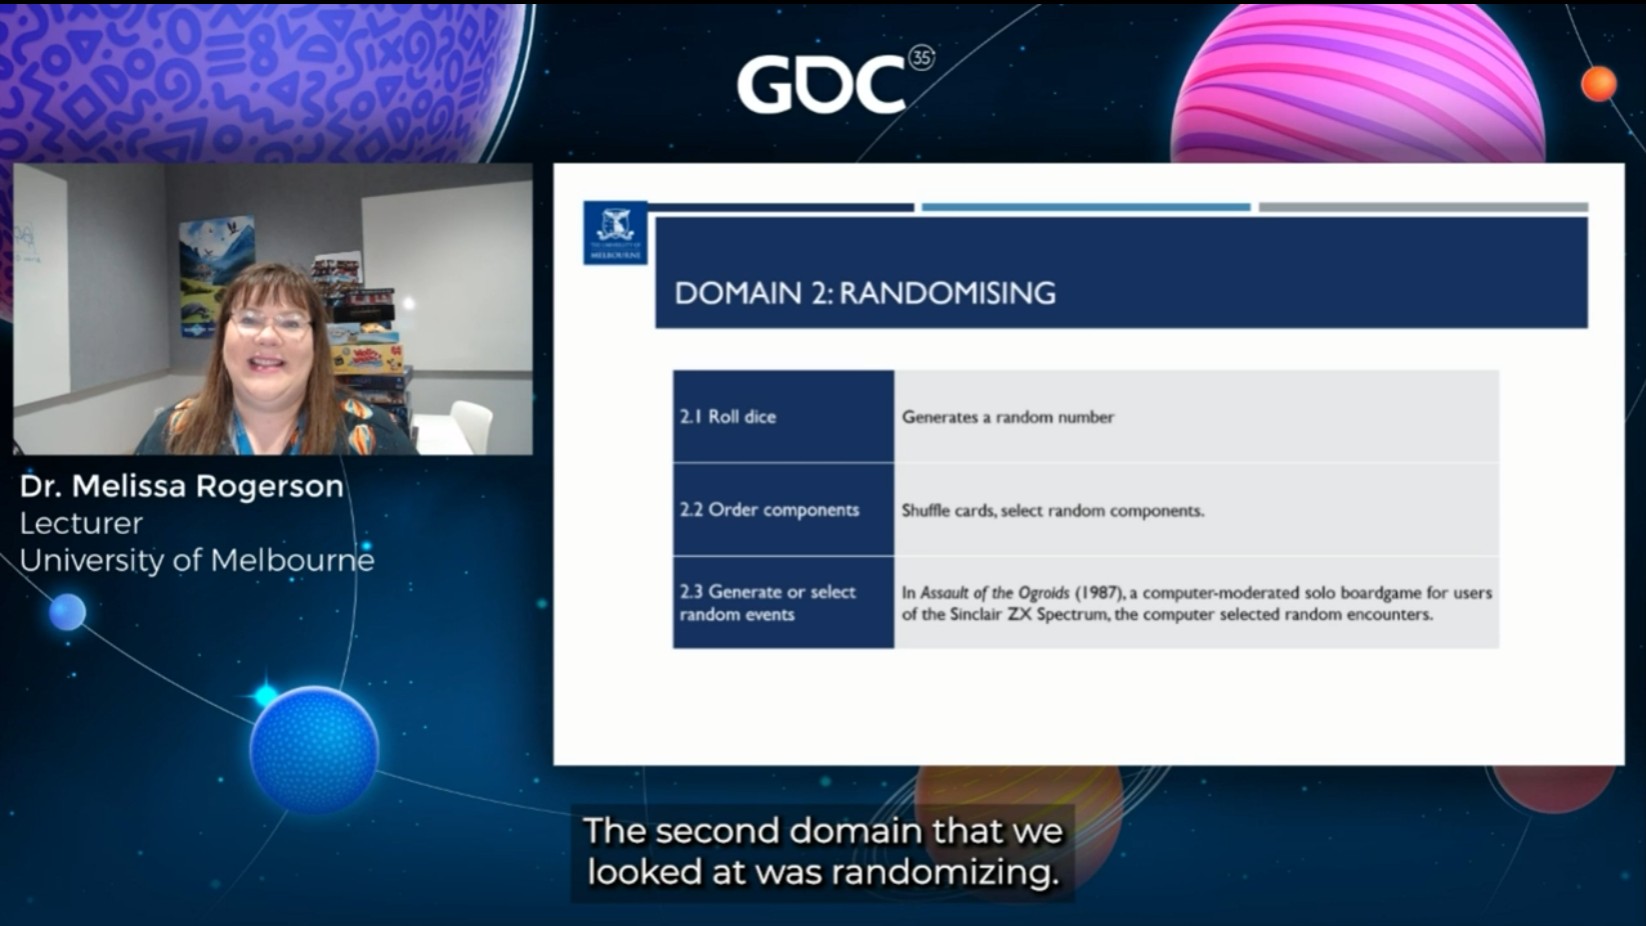The image size is (1646, 926).
Task: Click the 'Assault of the Ogroids (1987)' description
Action: click(1196, 603)
